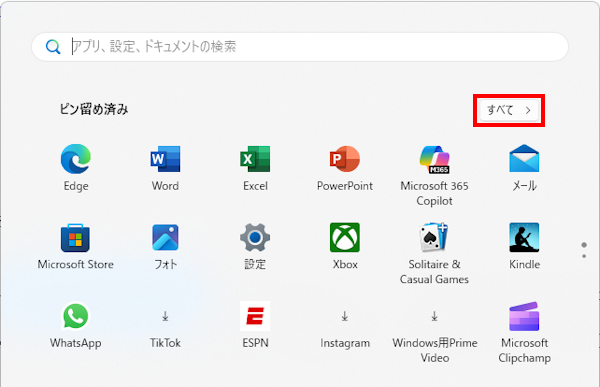Launch Microsoft Store

click(x=75, y=238)
